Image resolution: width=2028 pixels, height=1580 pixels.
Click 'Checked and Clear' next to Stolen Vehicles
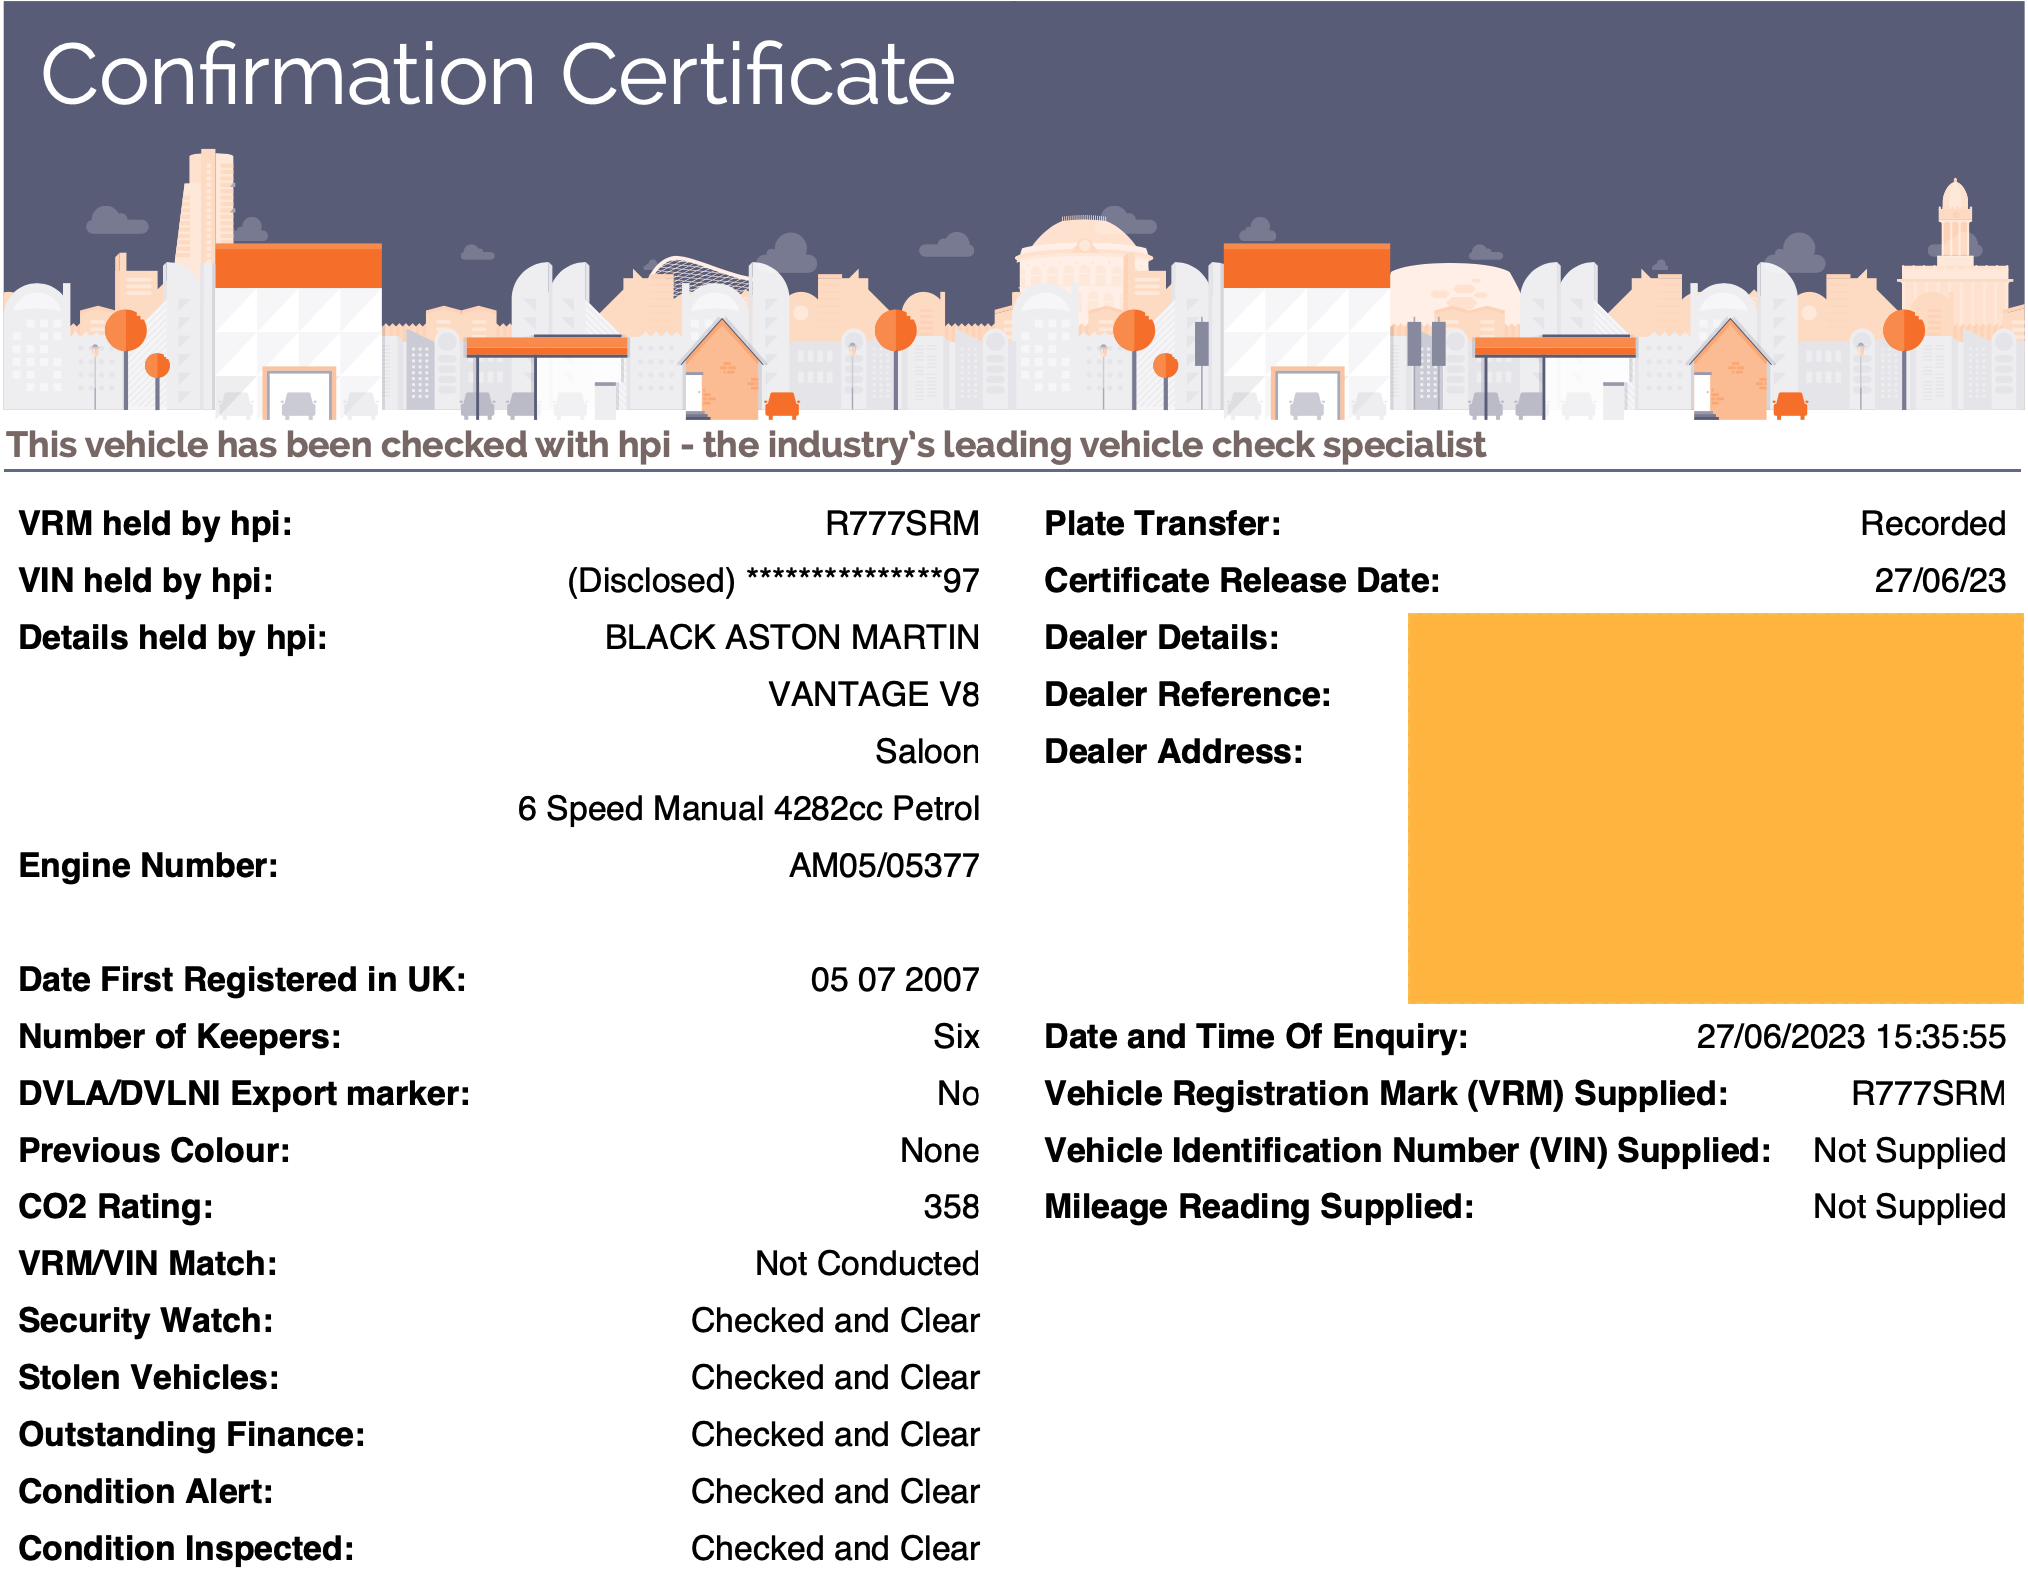[x=835, y=1378]
